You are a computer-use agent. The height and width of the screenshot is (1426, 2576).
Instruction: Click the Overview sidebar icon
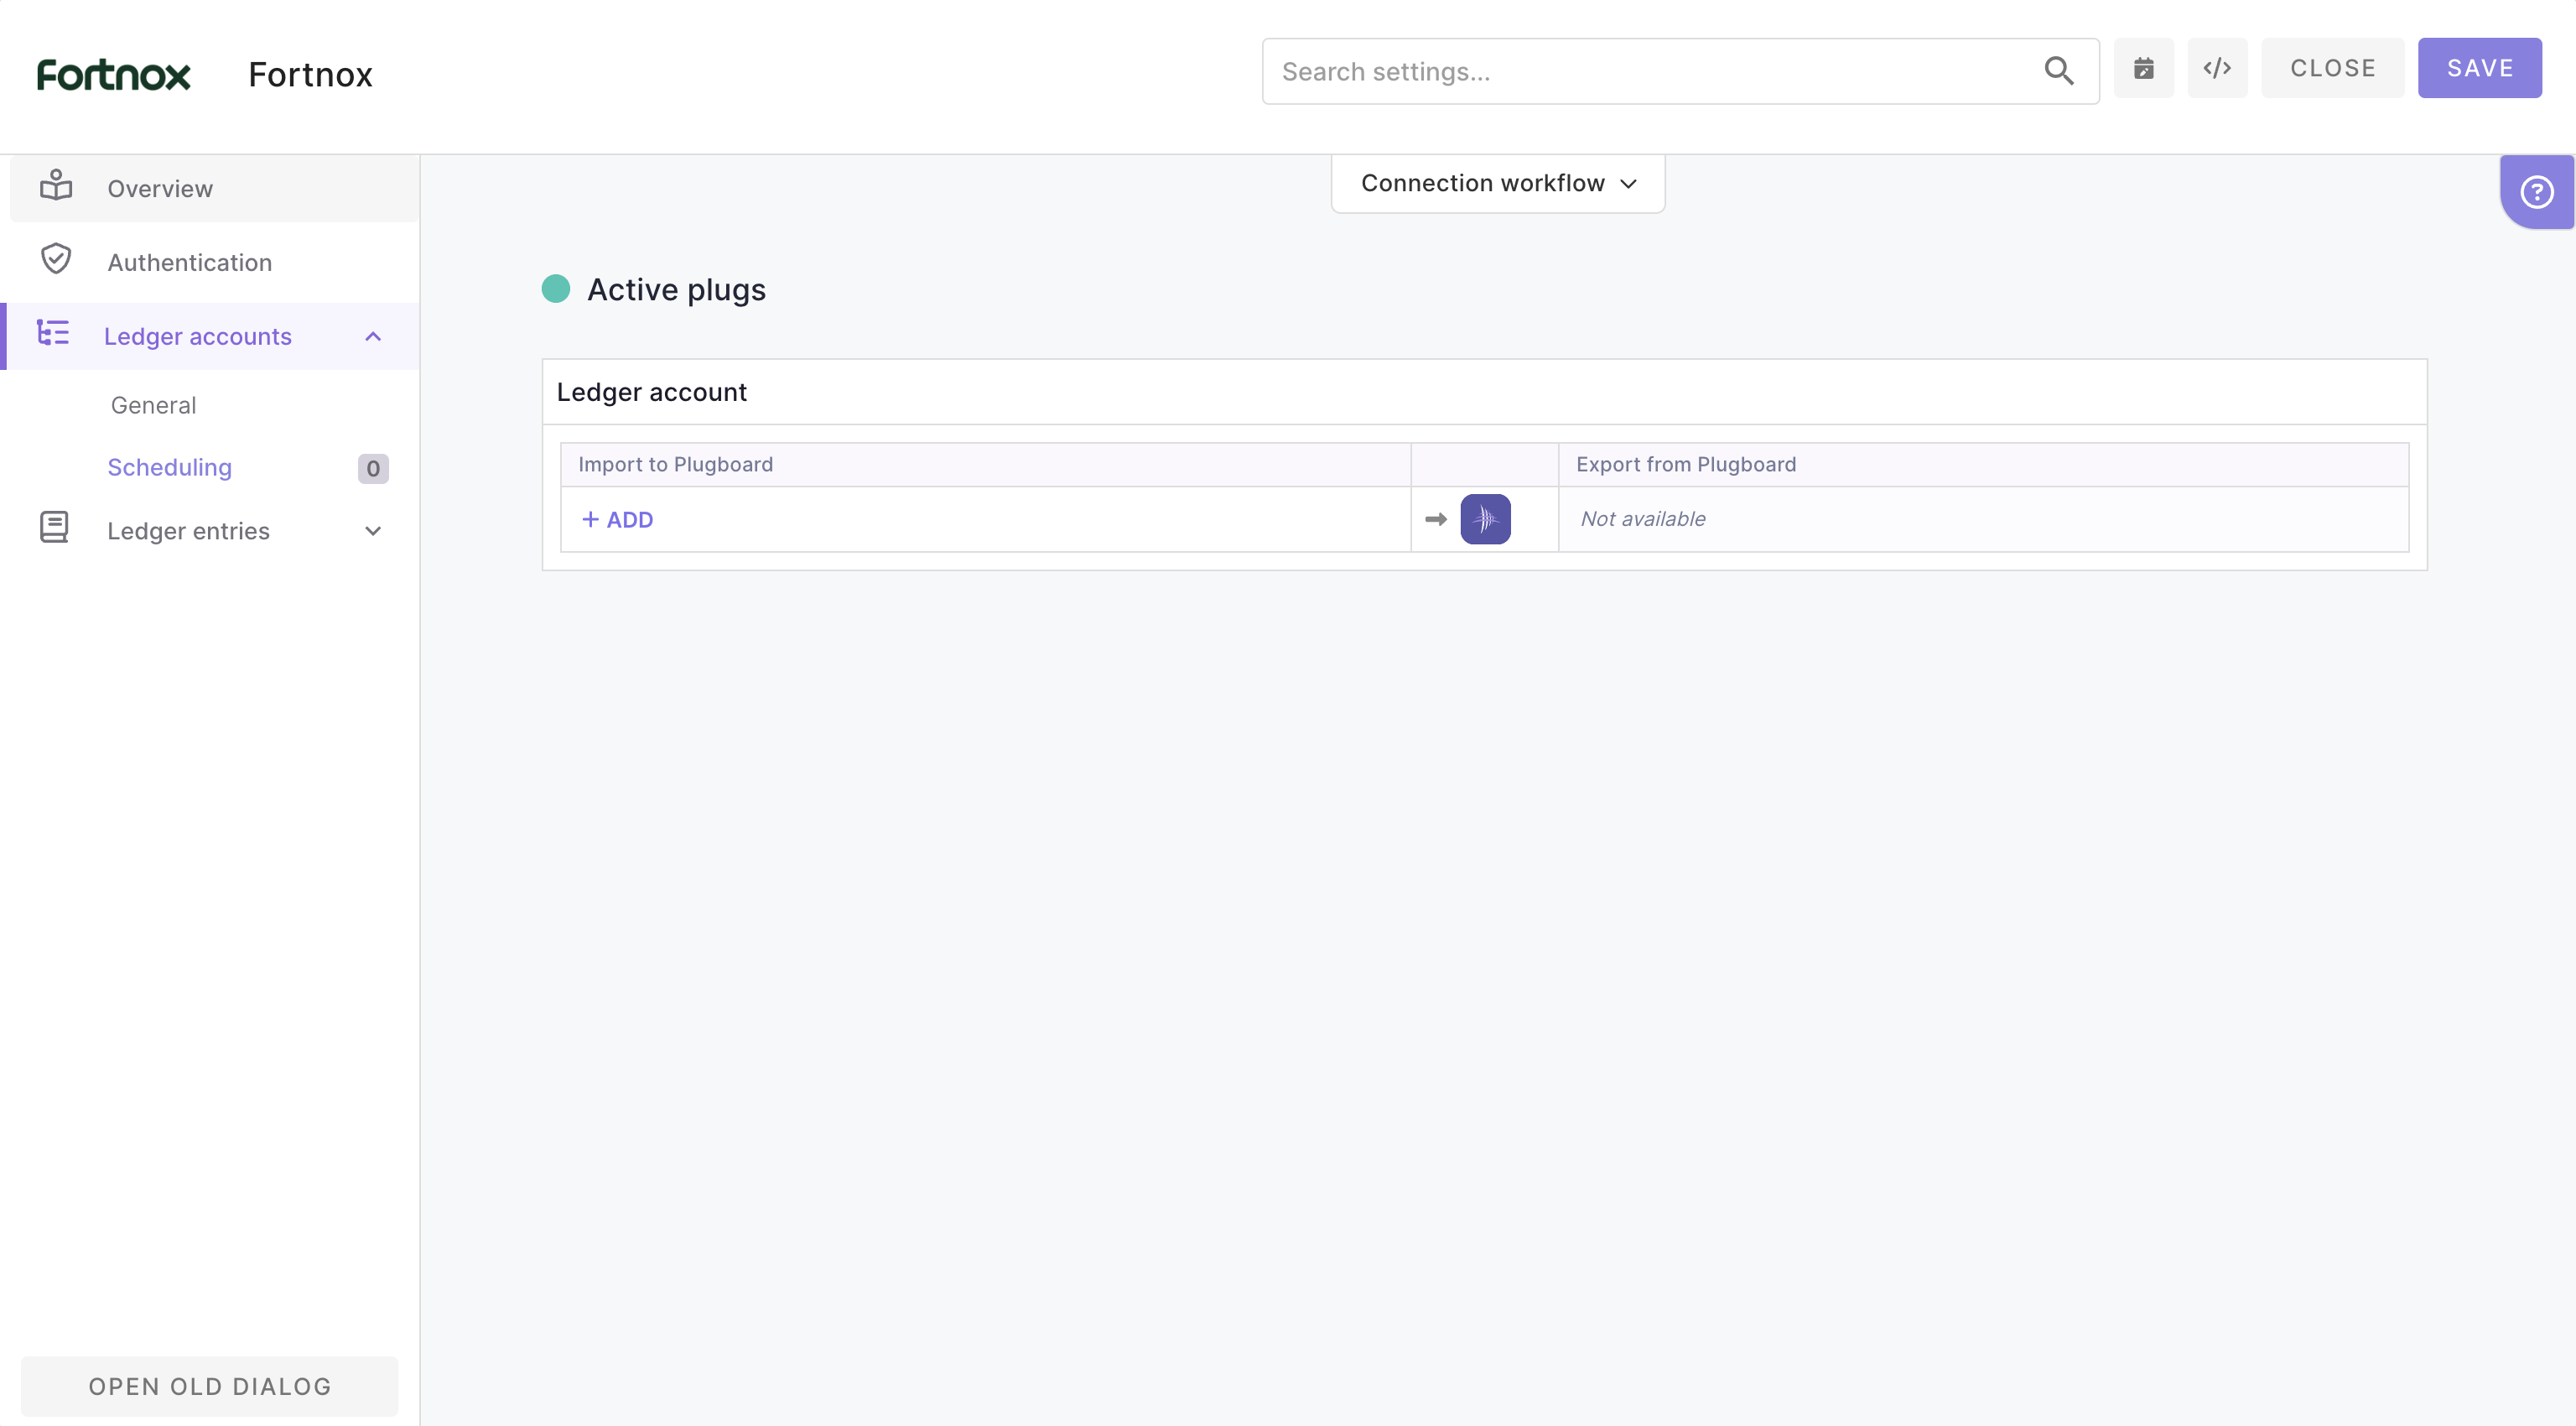pos(56,187)
